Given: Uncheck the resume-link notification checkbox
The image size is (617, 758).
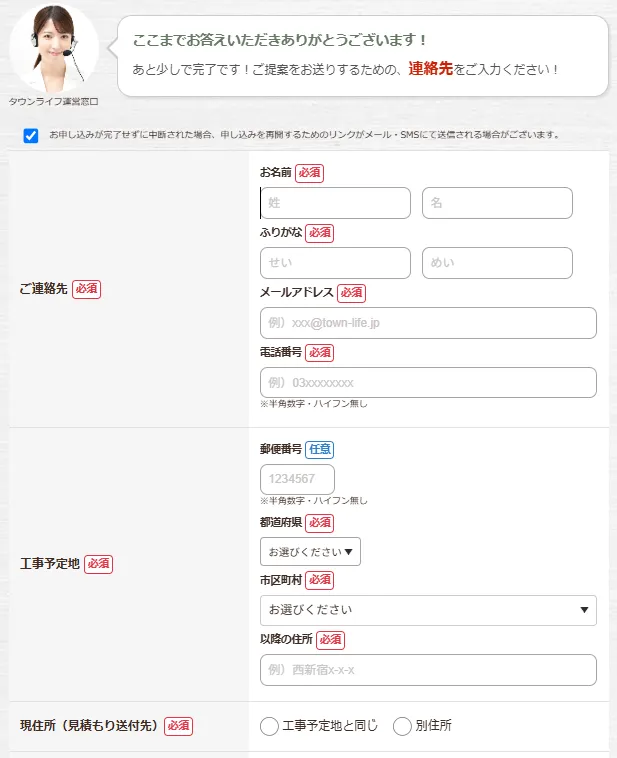Looking at the screenshot, I should click(x=31, y=135).
